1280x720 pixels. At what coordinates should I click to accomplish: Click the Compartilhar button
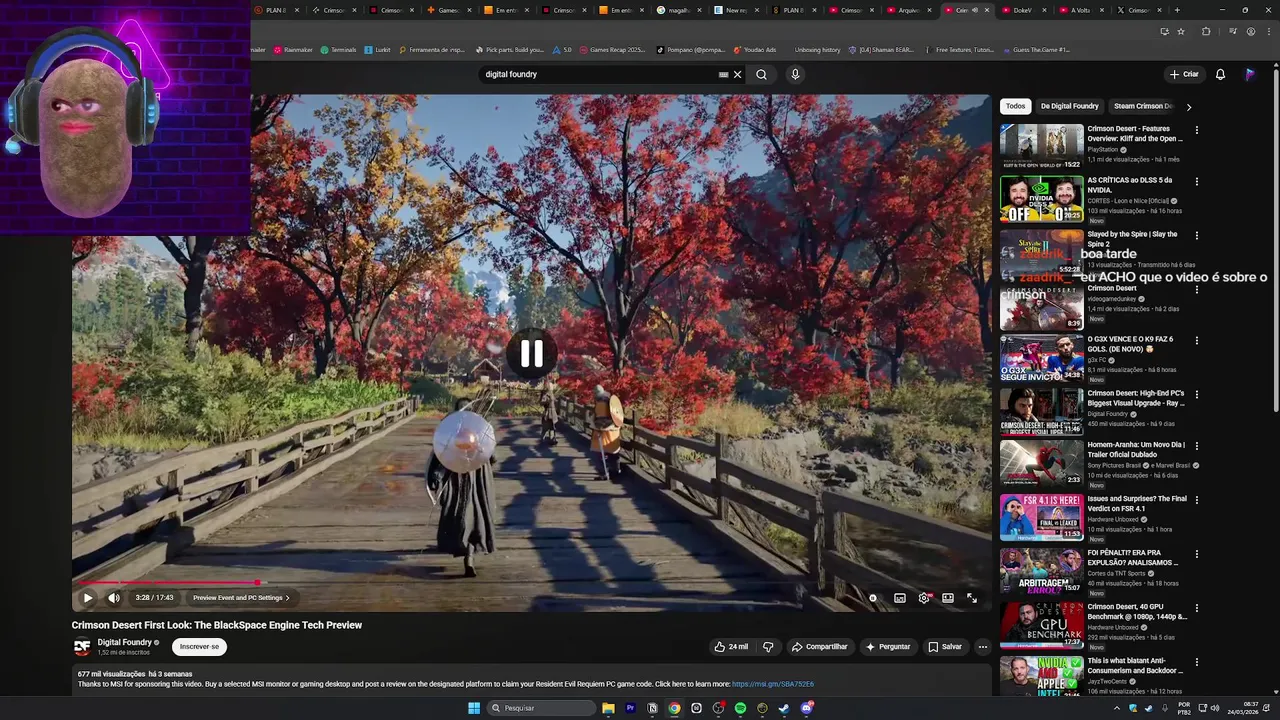pyautogui.click(x=820, y=647)
